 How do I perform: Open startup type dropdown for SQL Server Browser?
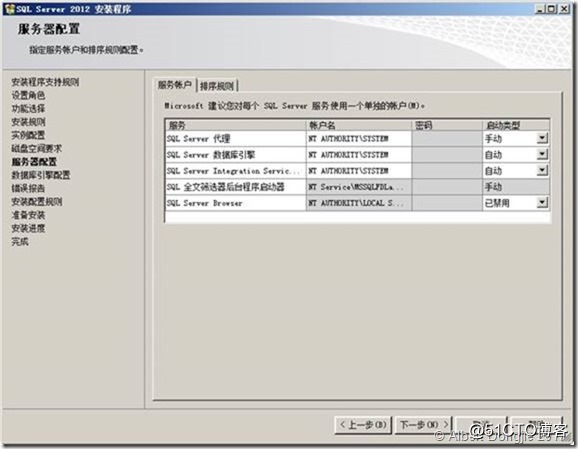542,203
